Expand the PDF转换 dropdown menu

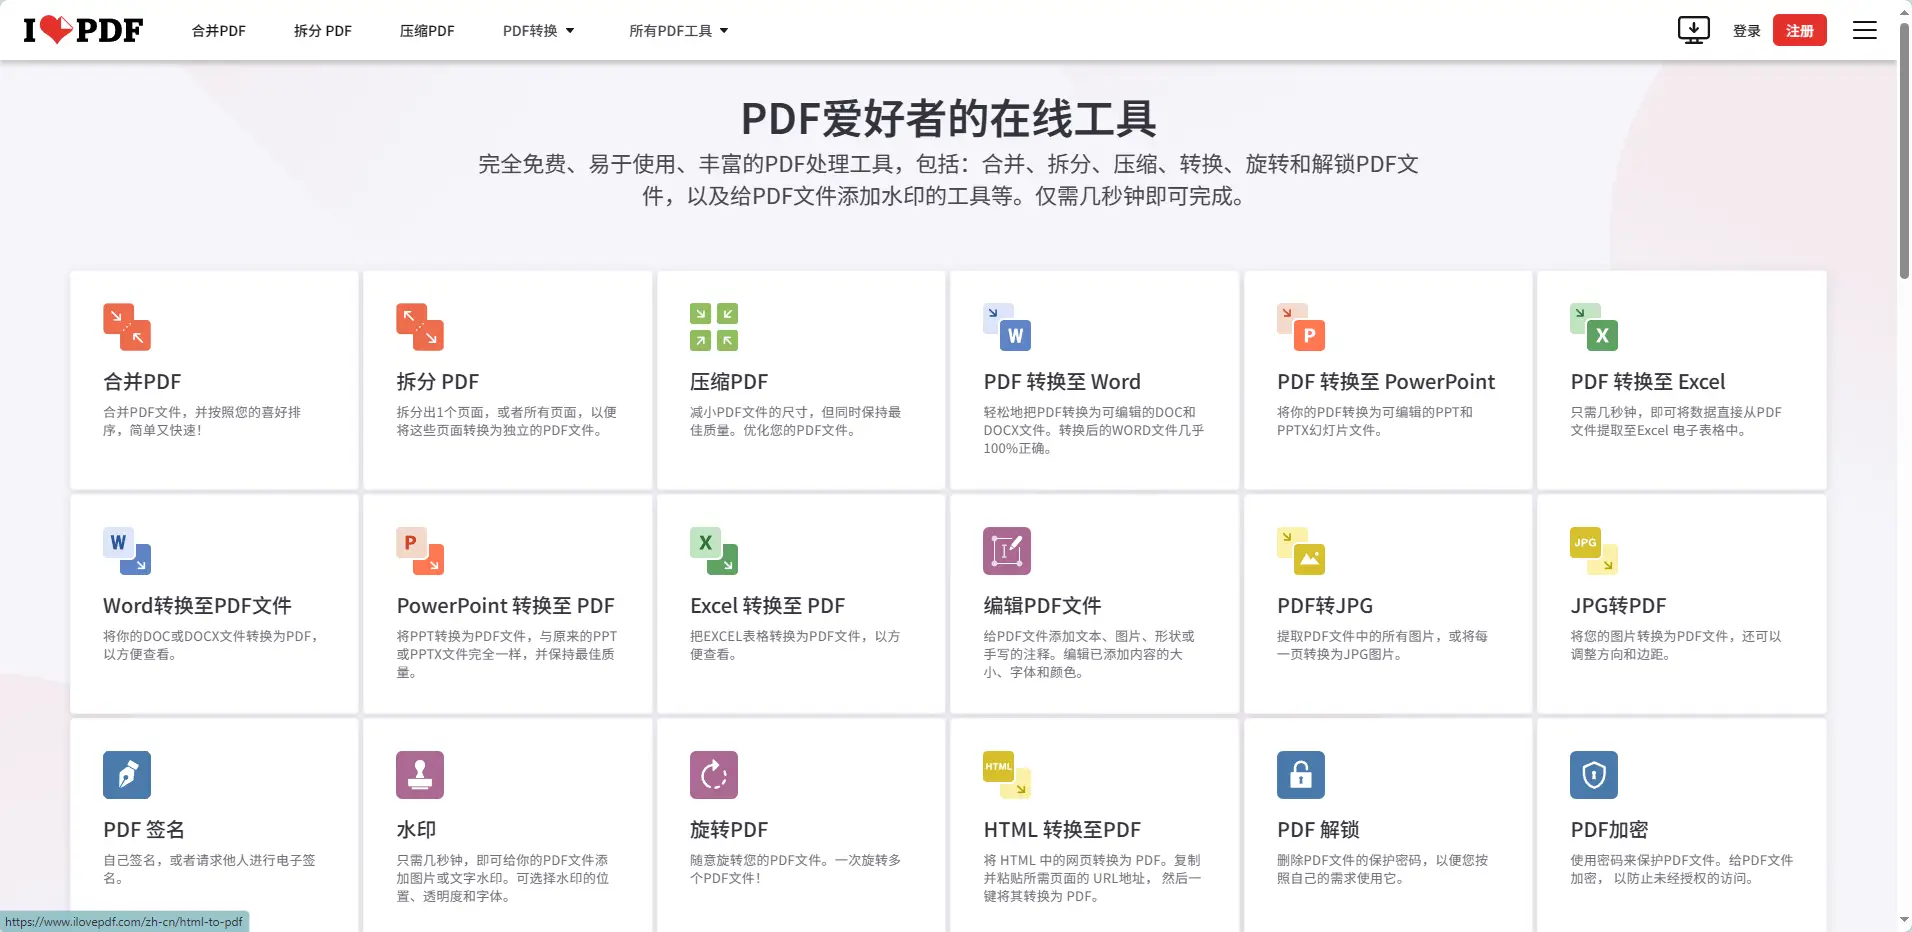[x=539, y=31]
